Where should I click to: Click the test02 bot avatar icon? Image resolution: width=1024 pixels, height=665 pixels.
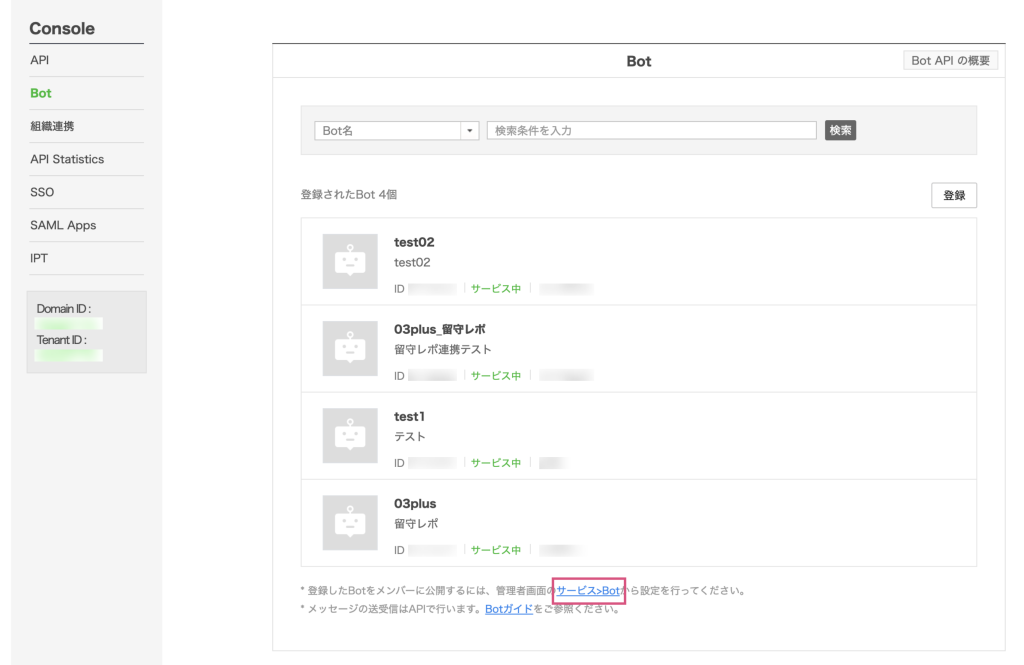[350, 261]
